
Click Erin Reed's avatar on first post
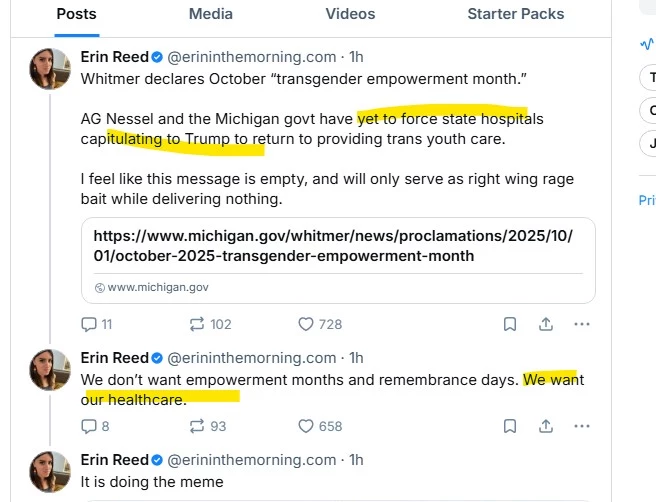(x=50, y=67)
